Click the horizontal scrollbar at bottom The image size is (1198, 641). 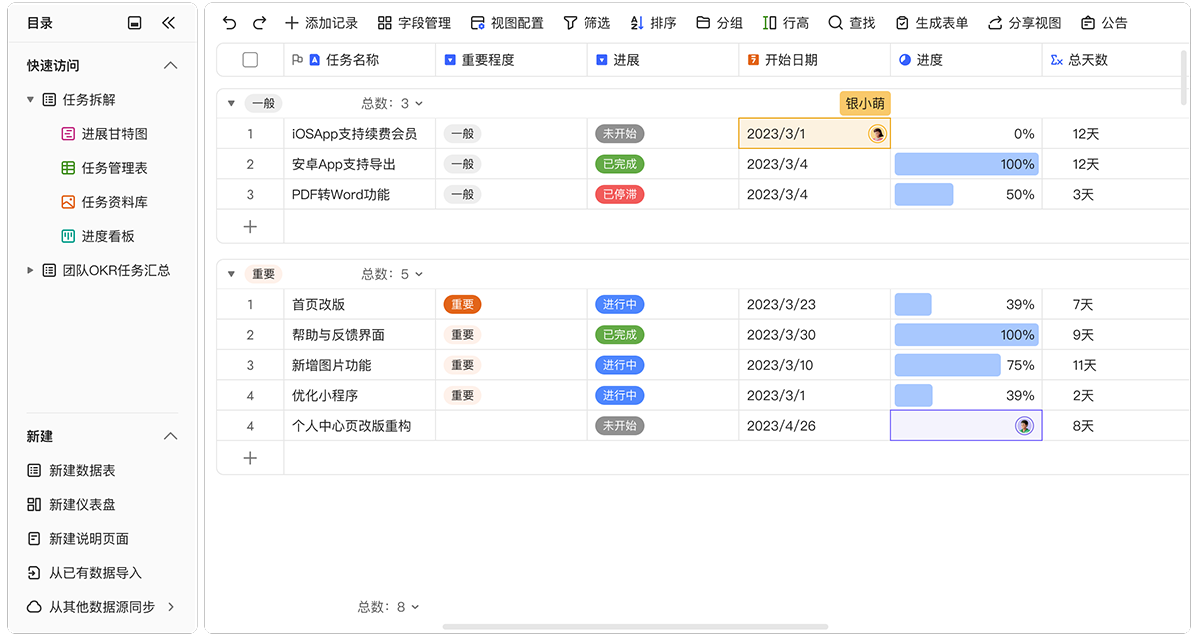pos(635,627)
